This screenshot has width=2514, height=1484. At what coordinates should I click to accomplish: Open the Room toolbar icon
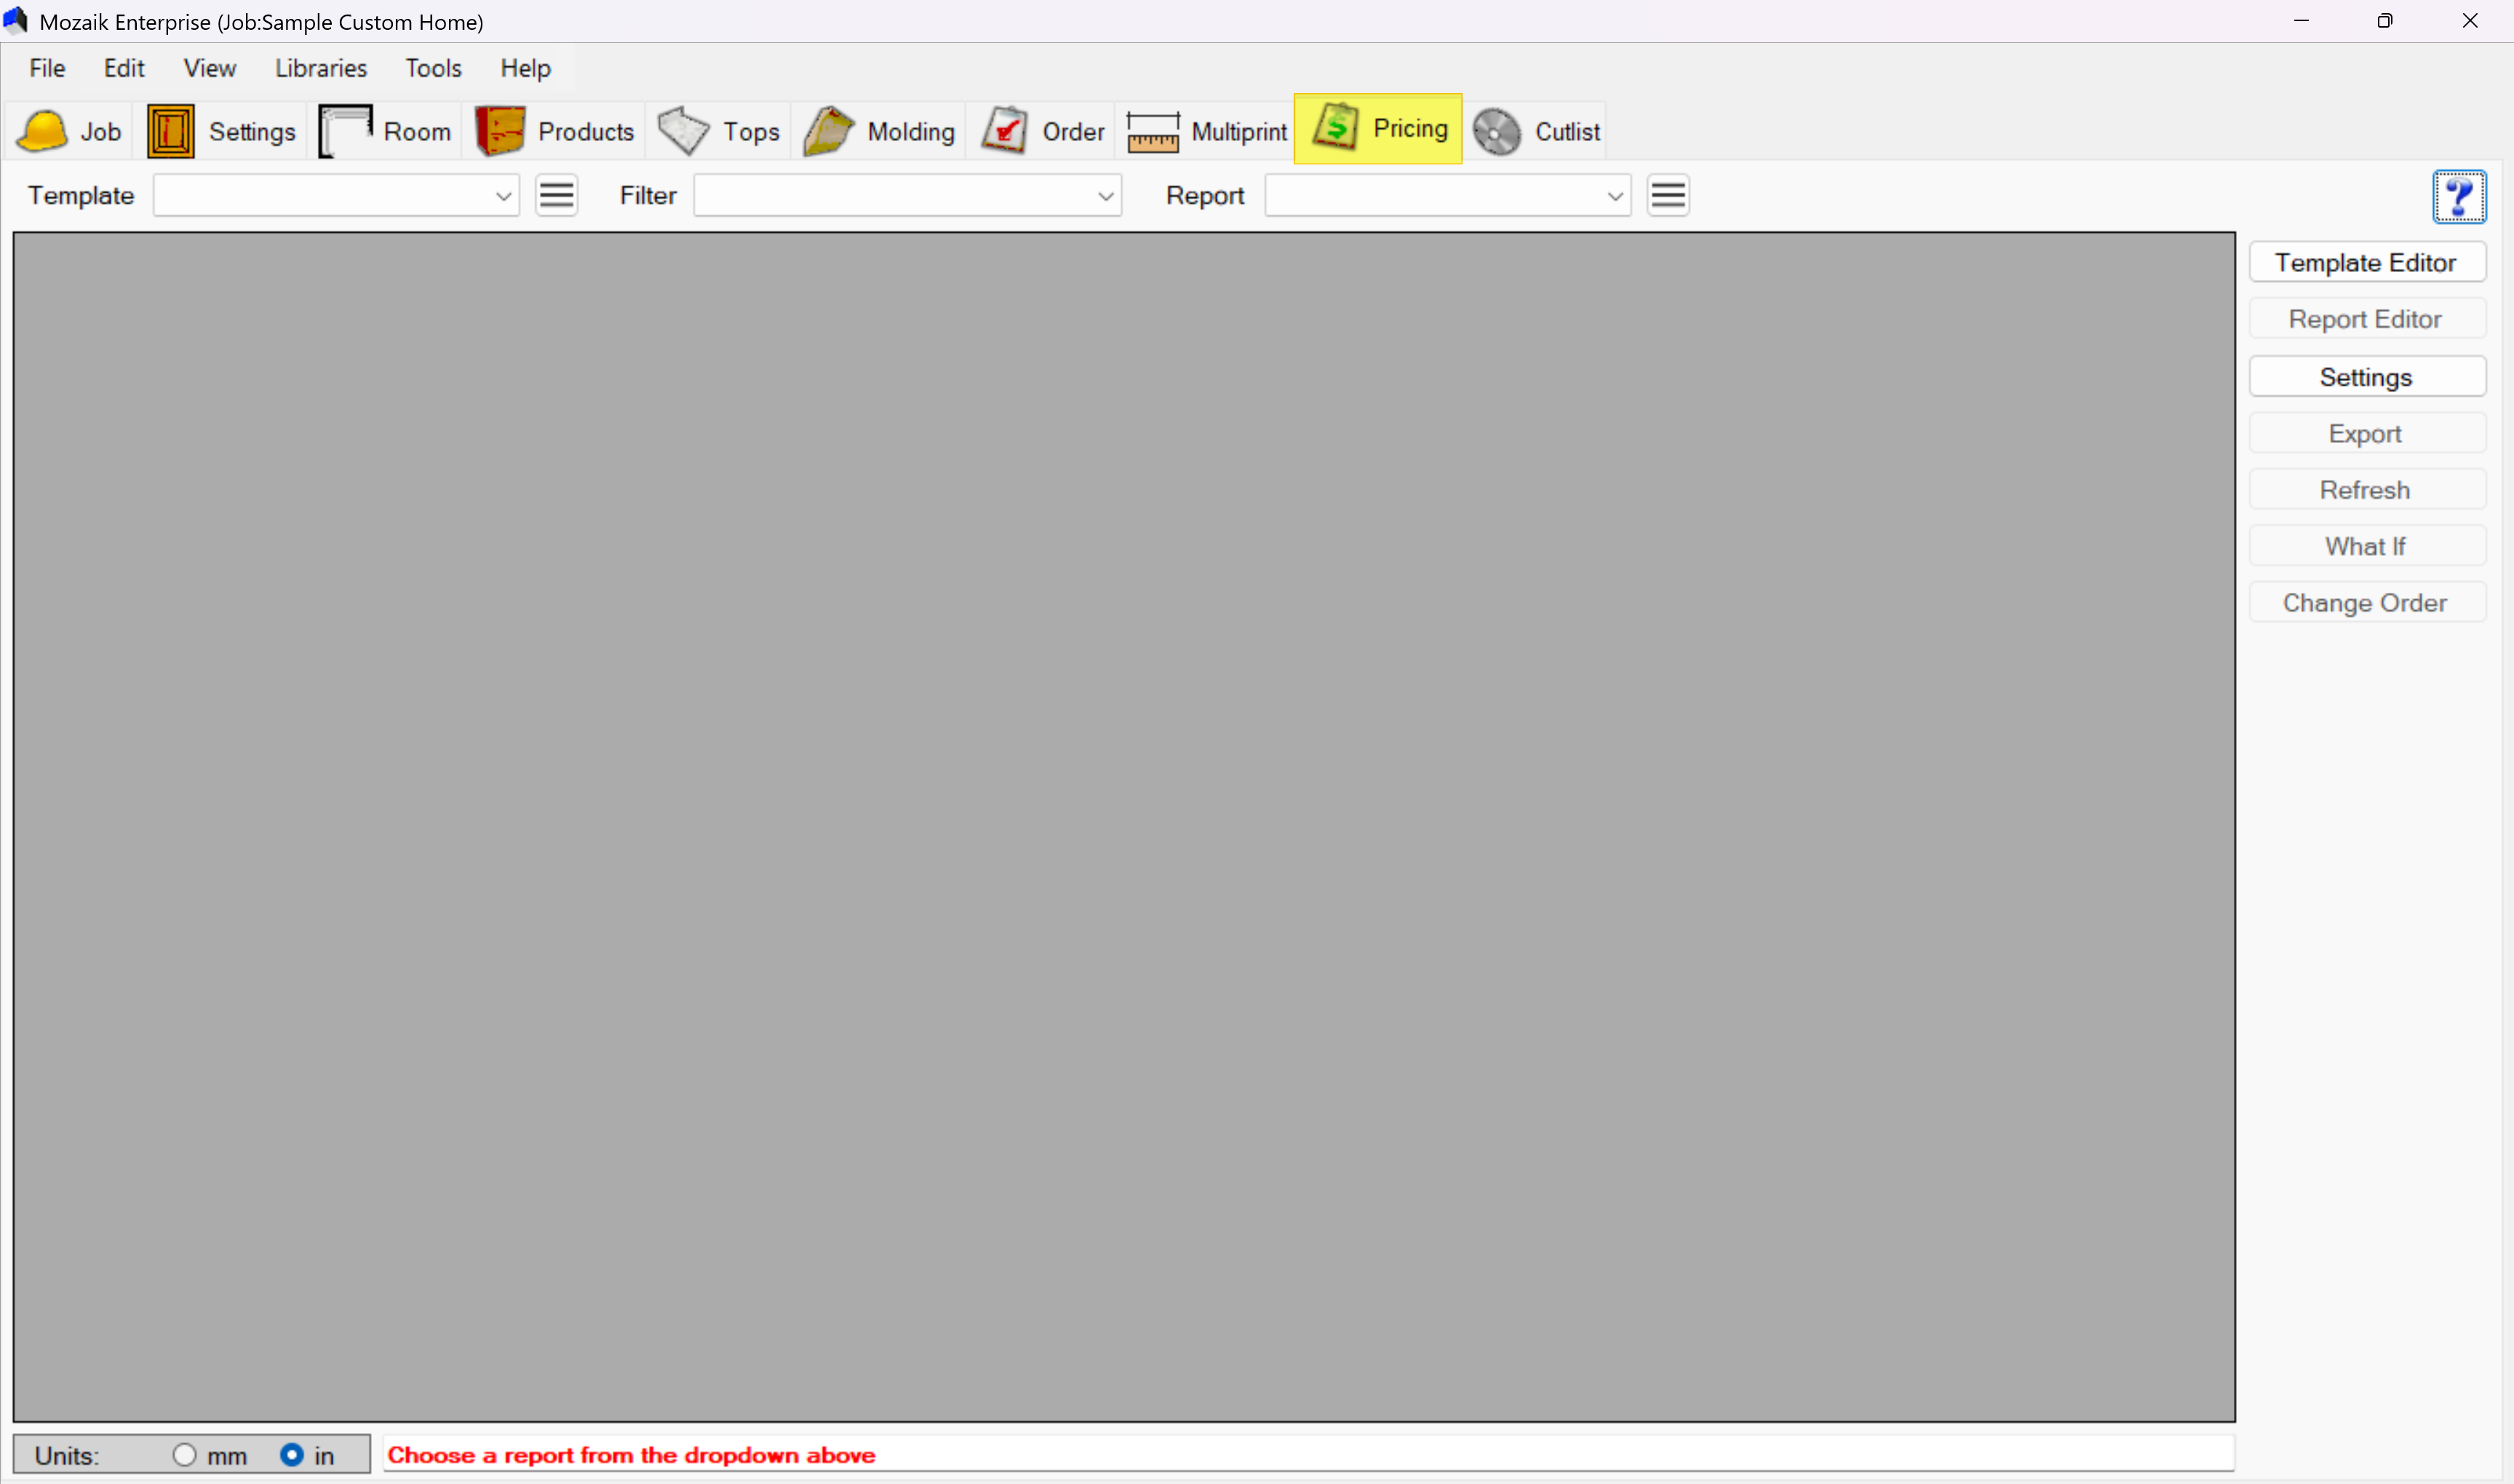coord(345,131)
